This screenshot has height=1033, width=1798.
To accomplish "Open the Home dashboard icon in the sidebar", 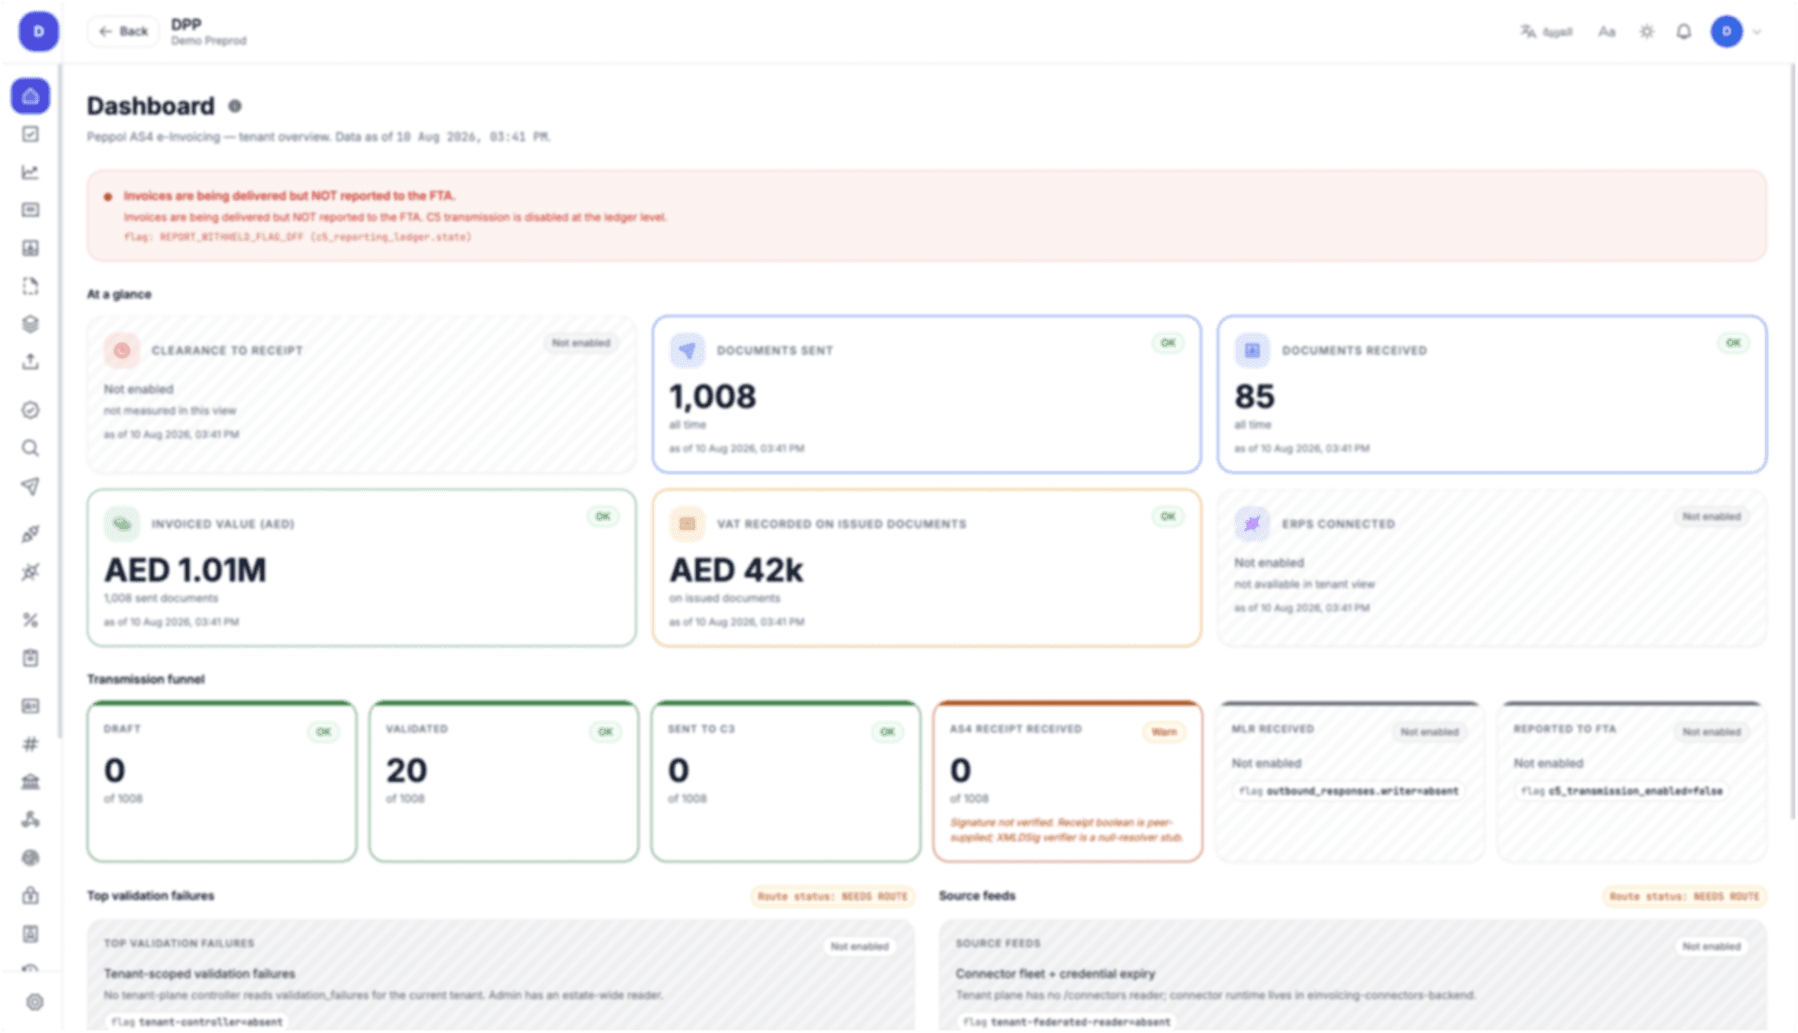I will click(31, 96).
